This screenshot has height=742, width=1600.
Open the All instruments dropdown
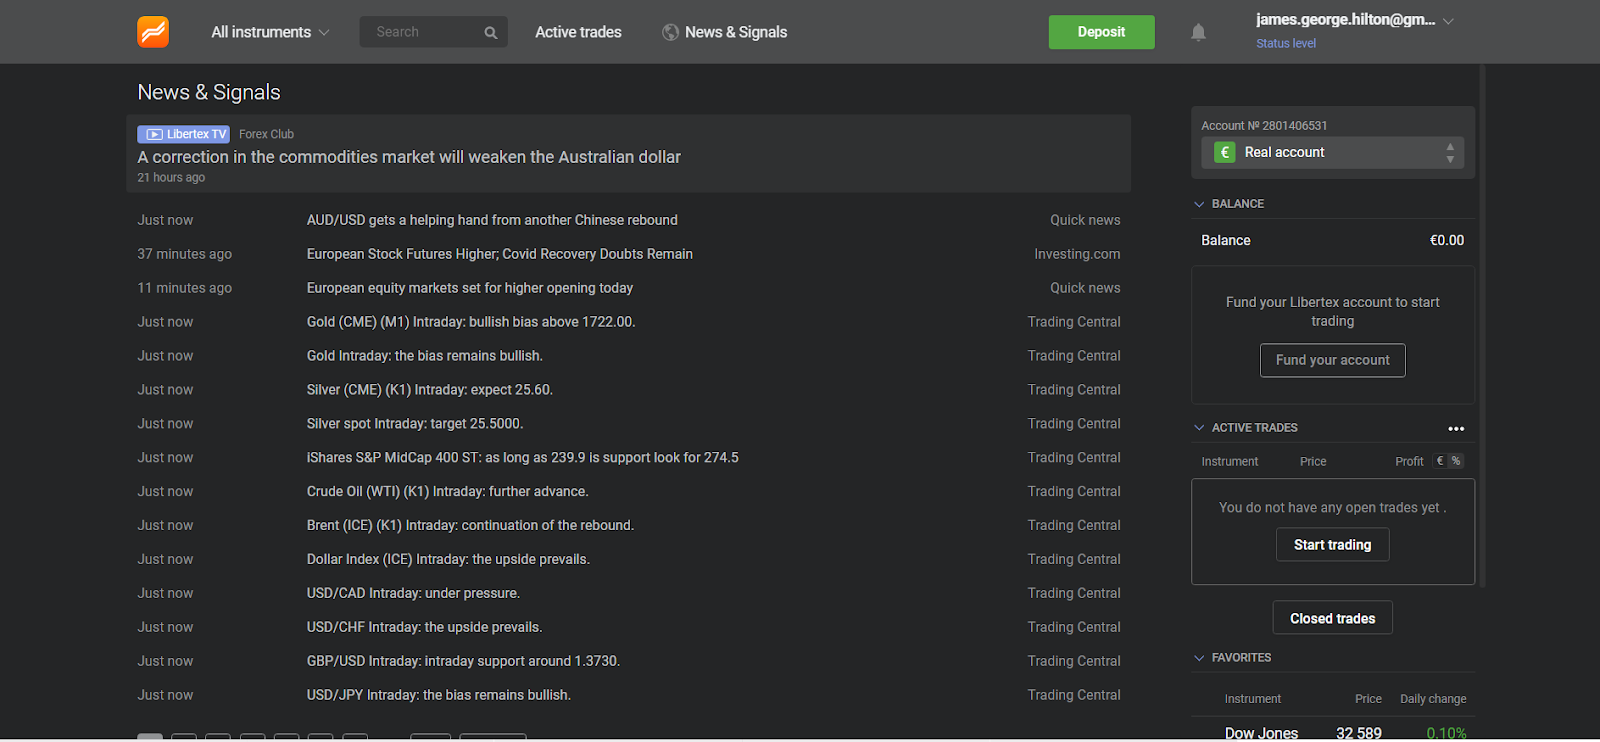(270, 33)
